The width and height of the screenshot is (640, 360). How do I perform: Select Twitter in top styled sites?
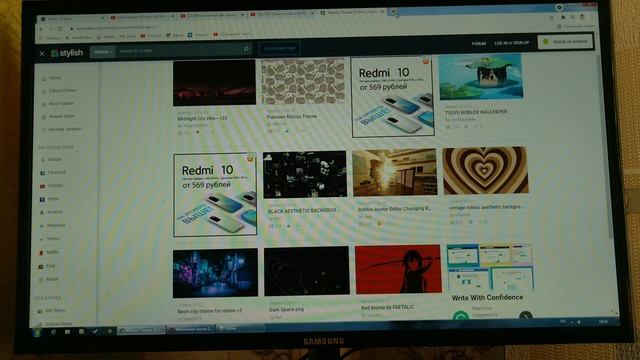[50, 239]
